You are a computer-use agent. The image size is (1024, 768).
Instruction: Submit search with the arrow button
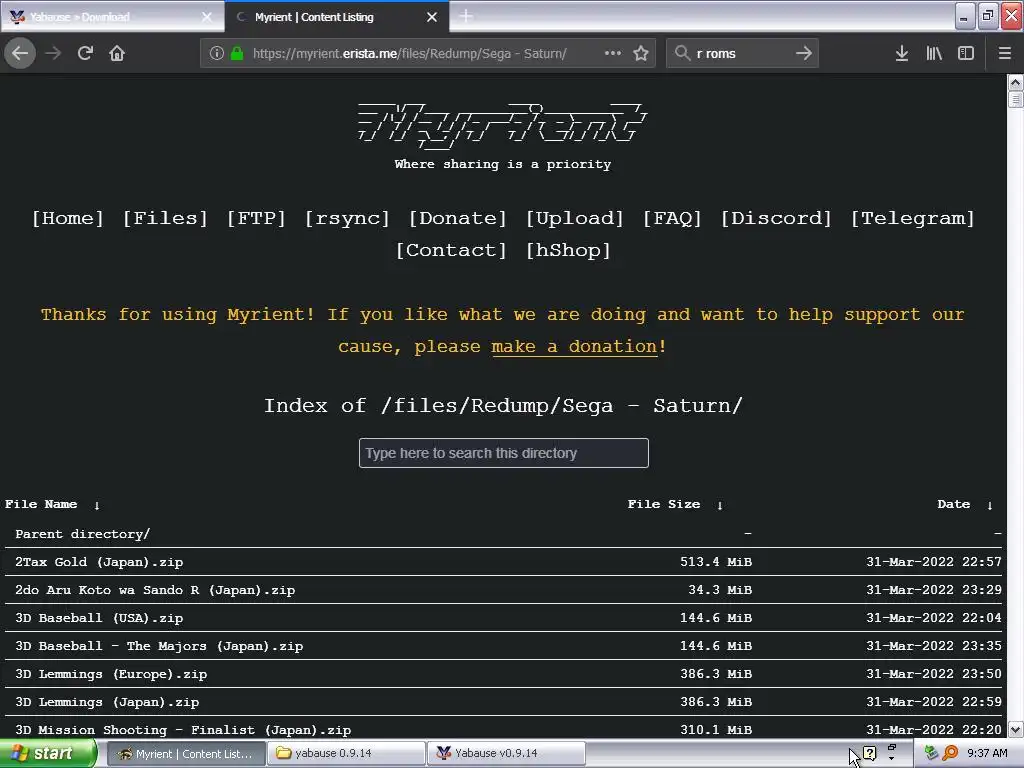pos(804,53)
